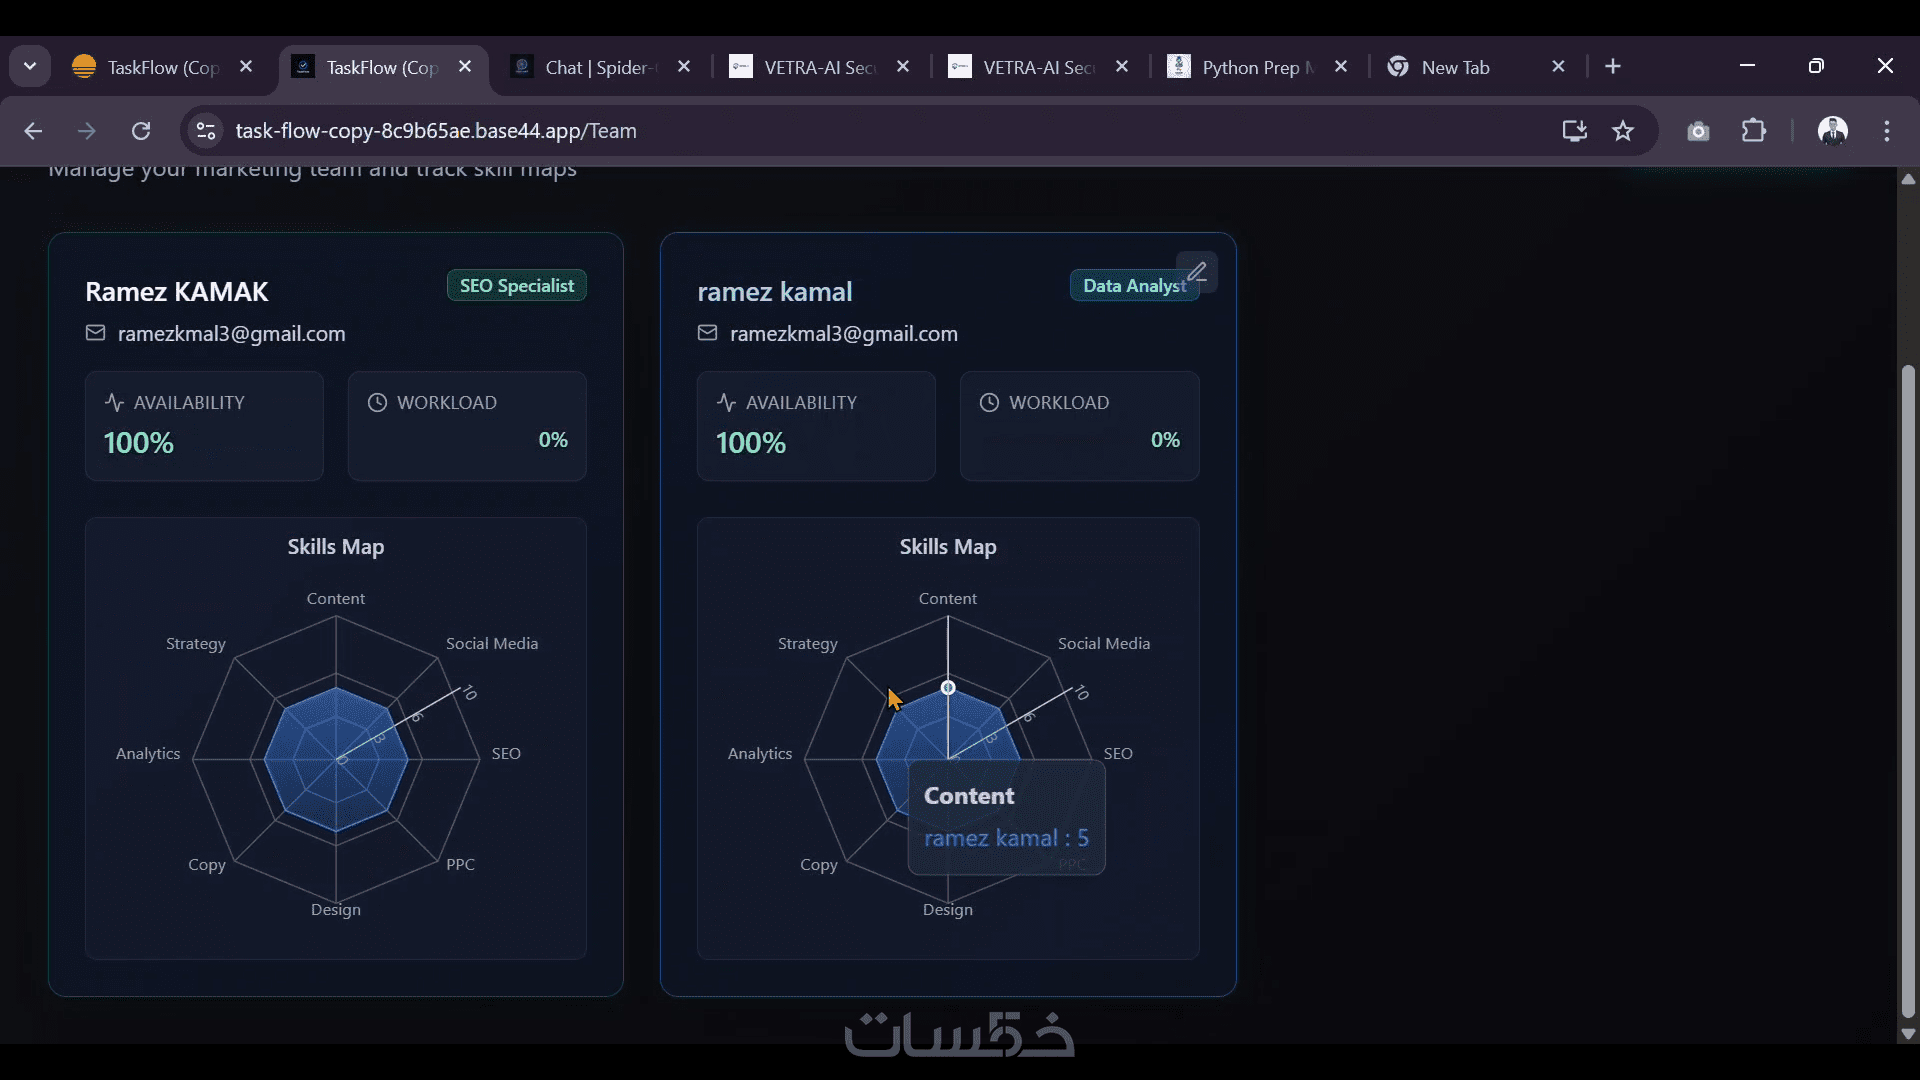Image resolution: width=1920 pixels, height=1080 pixels.
Task: Go back with the back arrow
Action: click(x=33, y=131)
